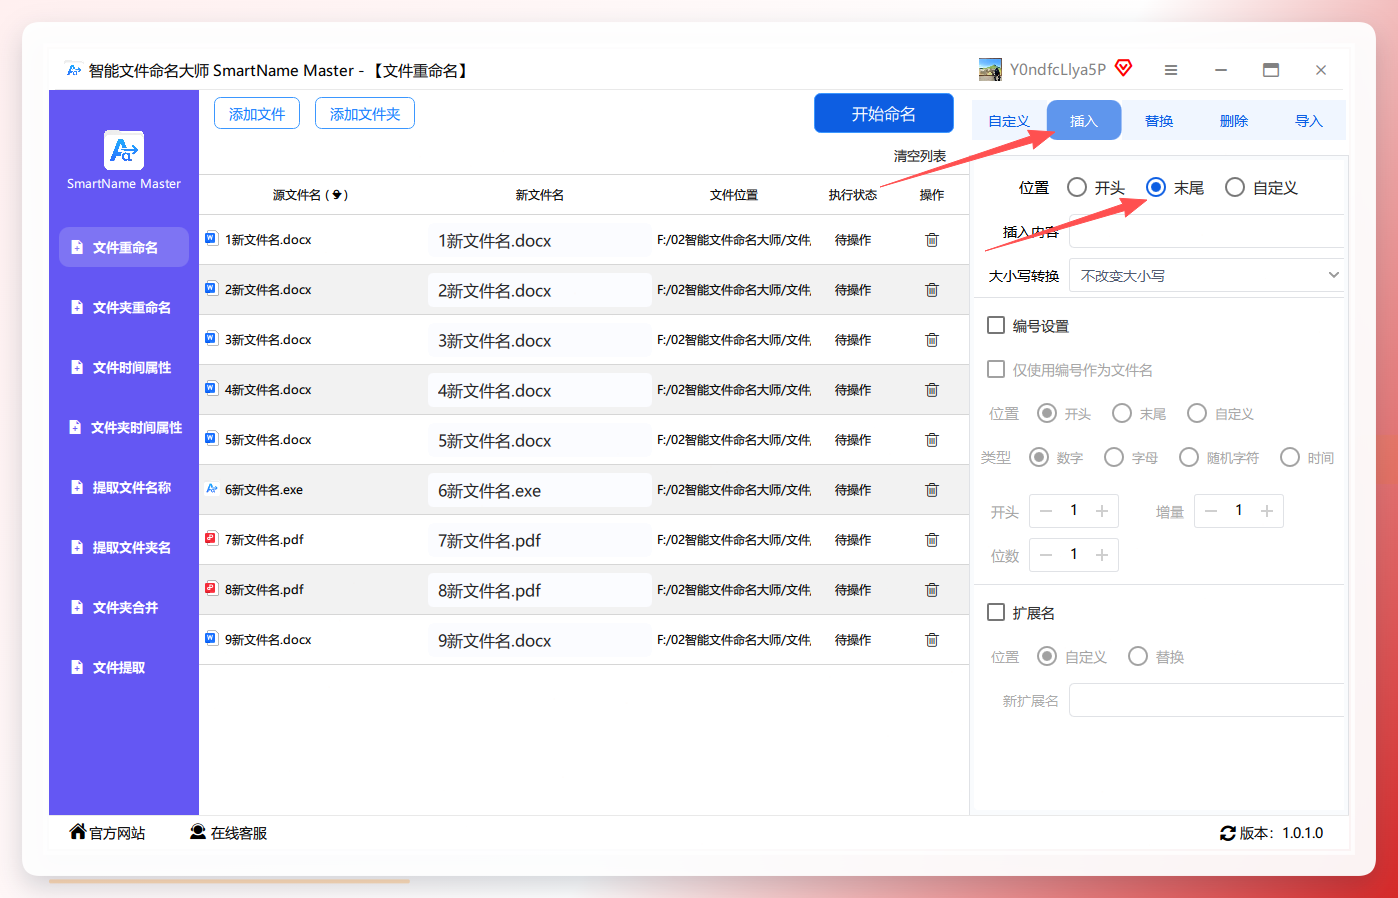Increase the 开头 start number
This screenshot has height=898, width=1398.
click(x=1102, y=511)
